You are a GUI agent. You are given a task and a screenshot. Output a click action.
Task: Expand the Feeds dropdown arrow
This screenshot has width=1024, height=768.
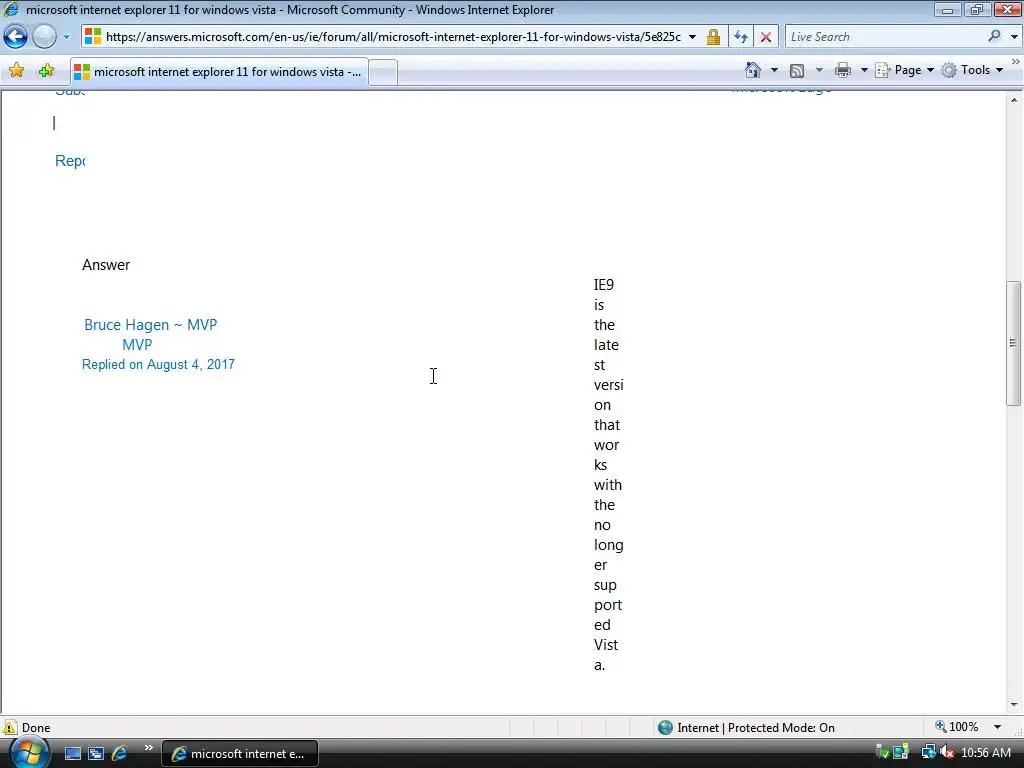click(x=819, y=70)
